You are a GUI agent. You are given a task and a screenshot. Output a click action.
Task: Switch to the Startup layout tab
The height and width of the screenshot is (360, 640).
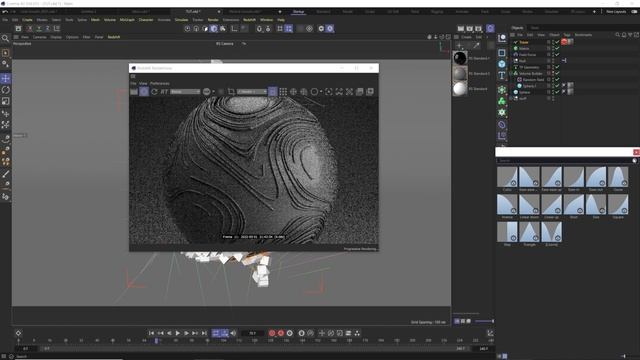[x=298, y=12]
